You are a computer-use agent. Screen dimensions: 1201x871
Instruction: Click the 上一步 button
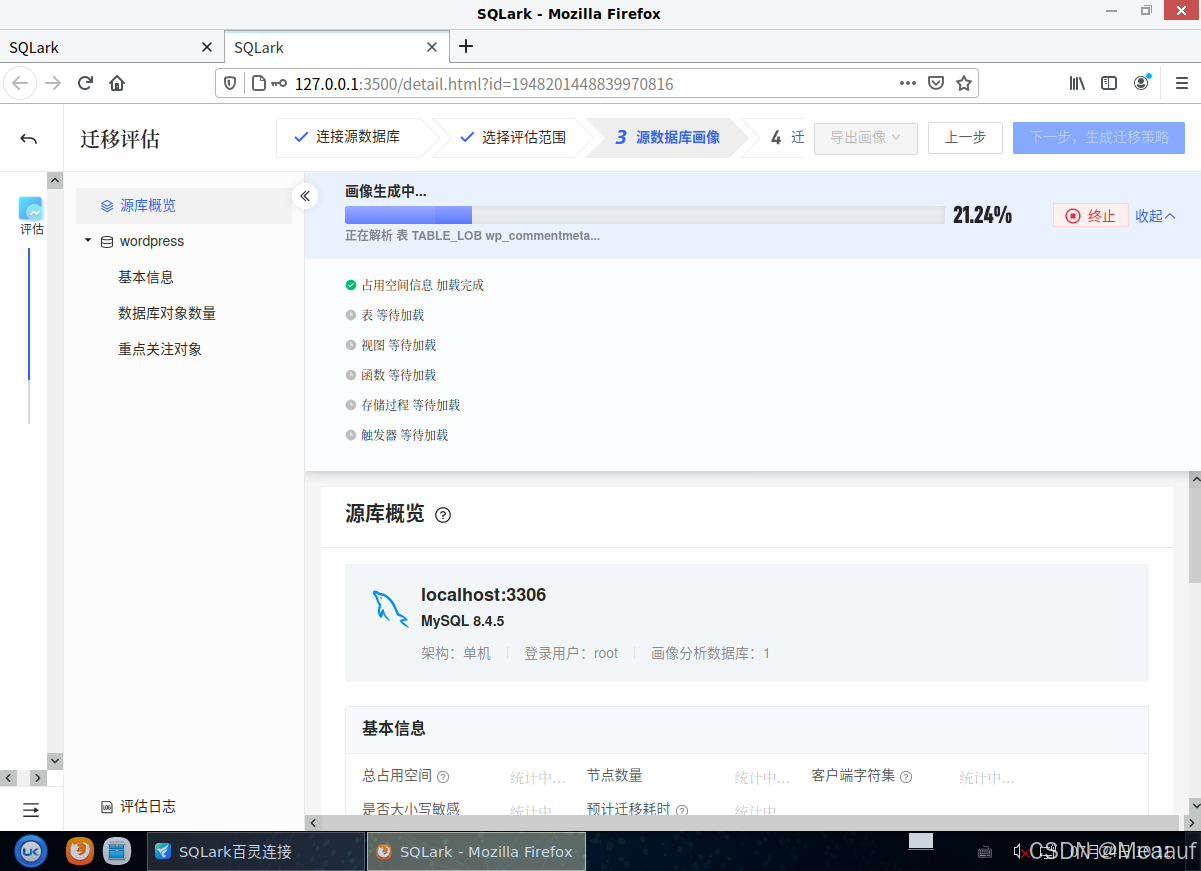pos(965,138)
